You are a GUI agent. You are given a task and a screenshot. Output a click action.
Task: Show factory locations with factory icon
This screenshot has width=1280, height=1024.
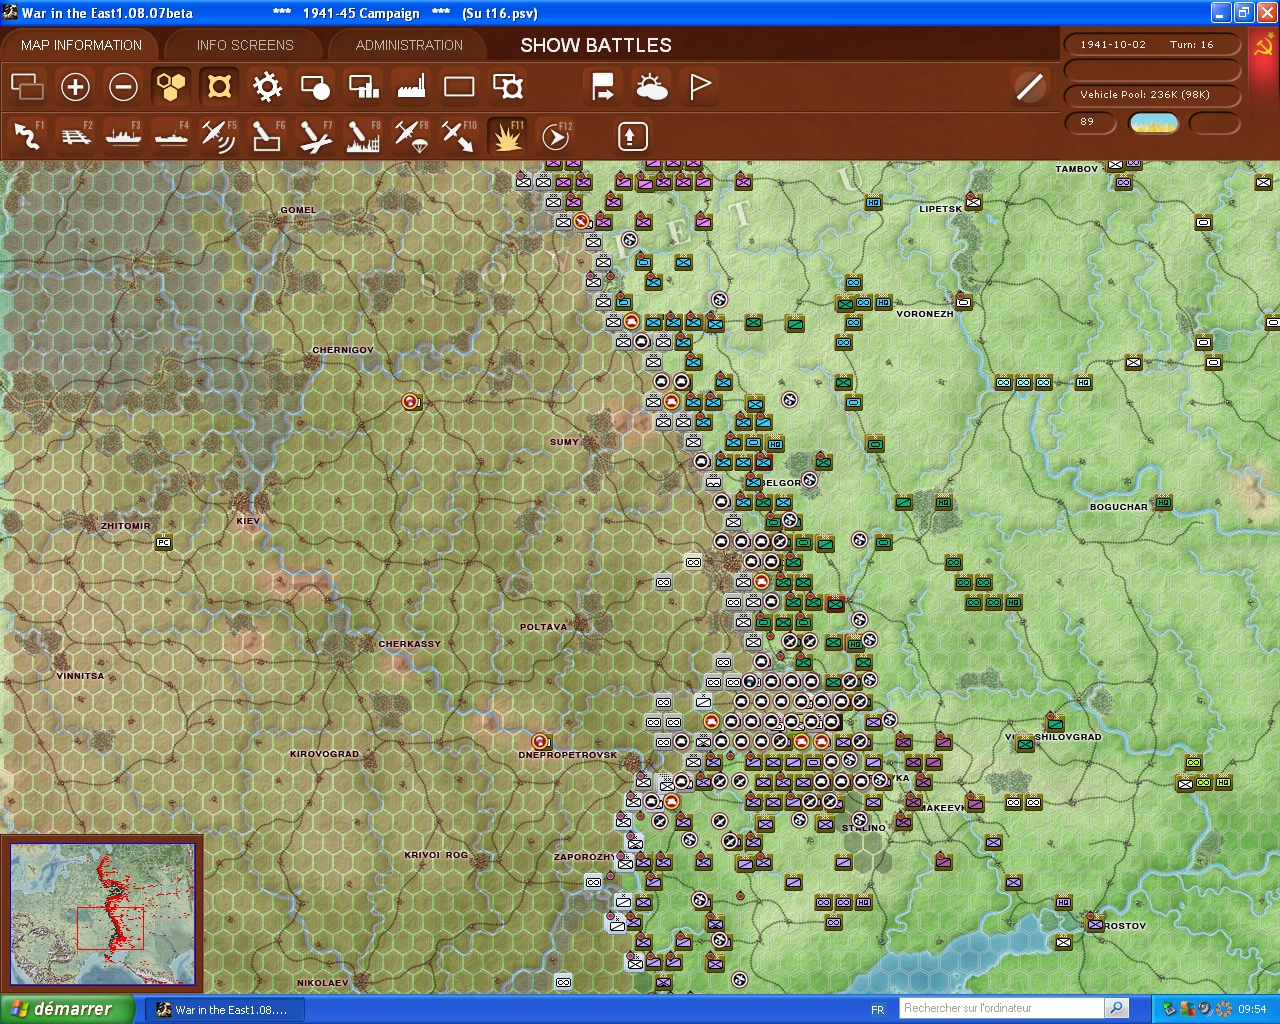[411, 87]
